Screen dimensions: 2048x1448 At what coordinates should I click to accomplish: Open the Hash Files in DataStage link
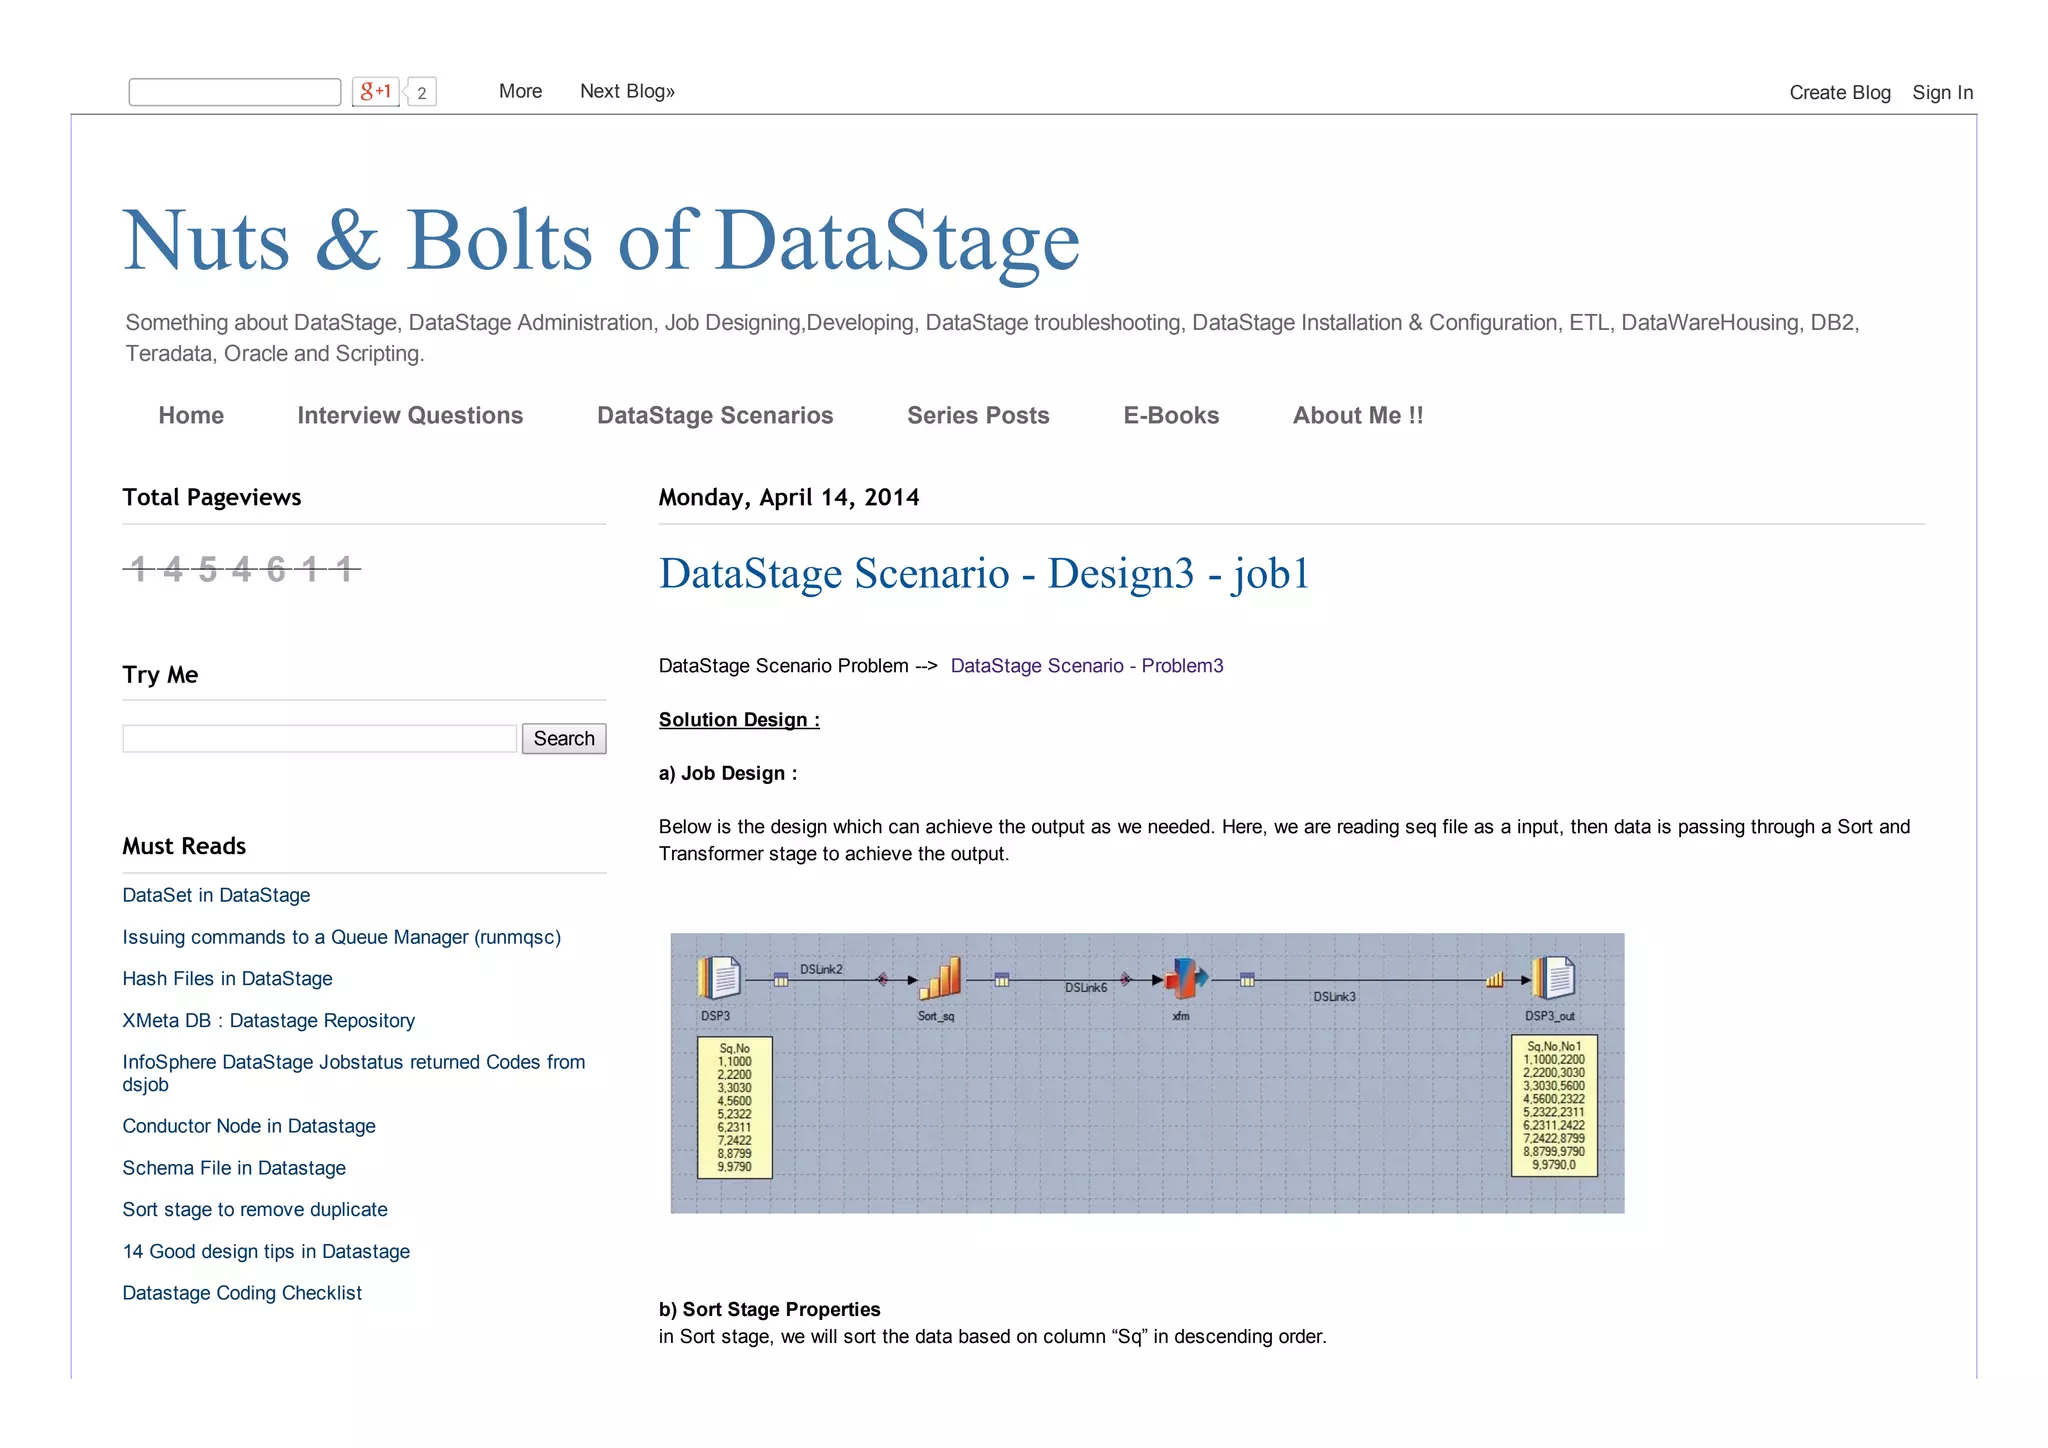tap(227, 978)
